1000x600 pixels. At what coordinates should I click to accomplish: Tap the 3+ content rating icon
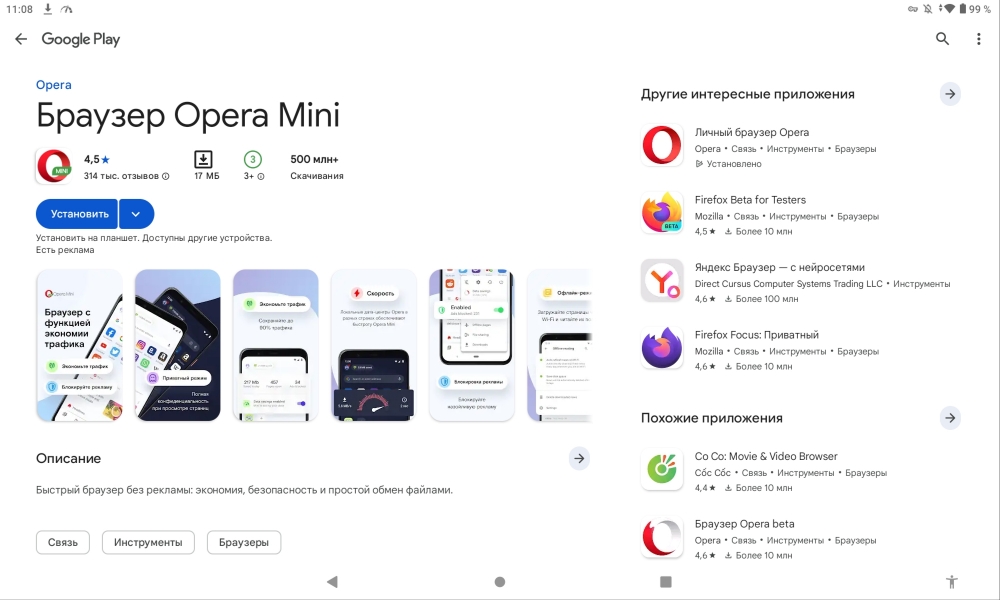click(x=253, y=159)
